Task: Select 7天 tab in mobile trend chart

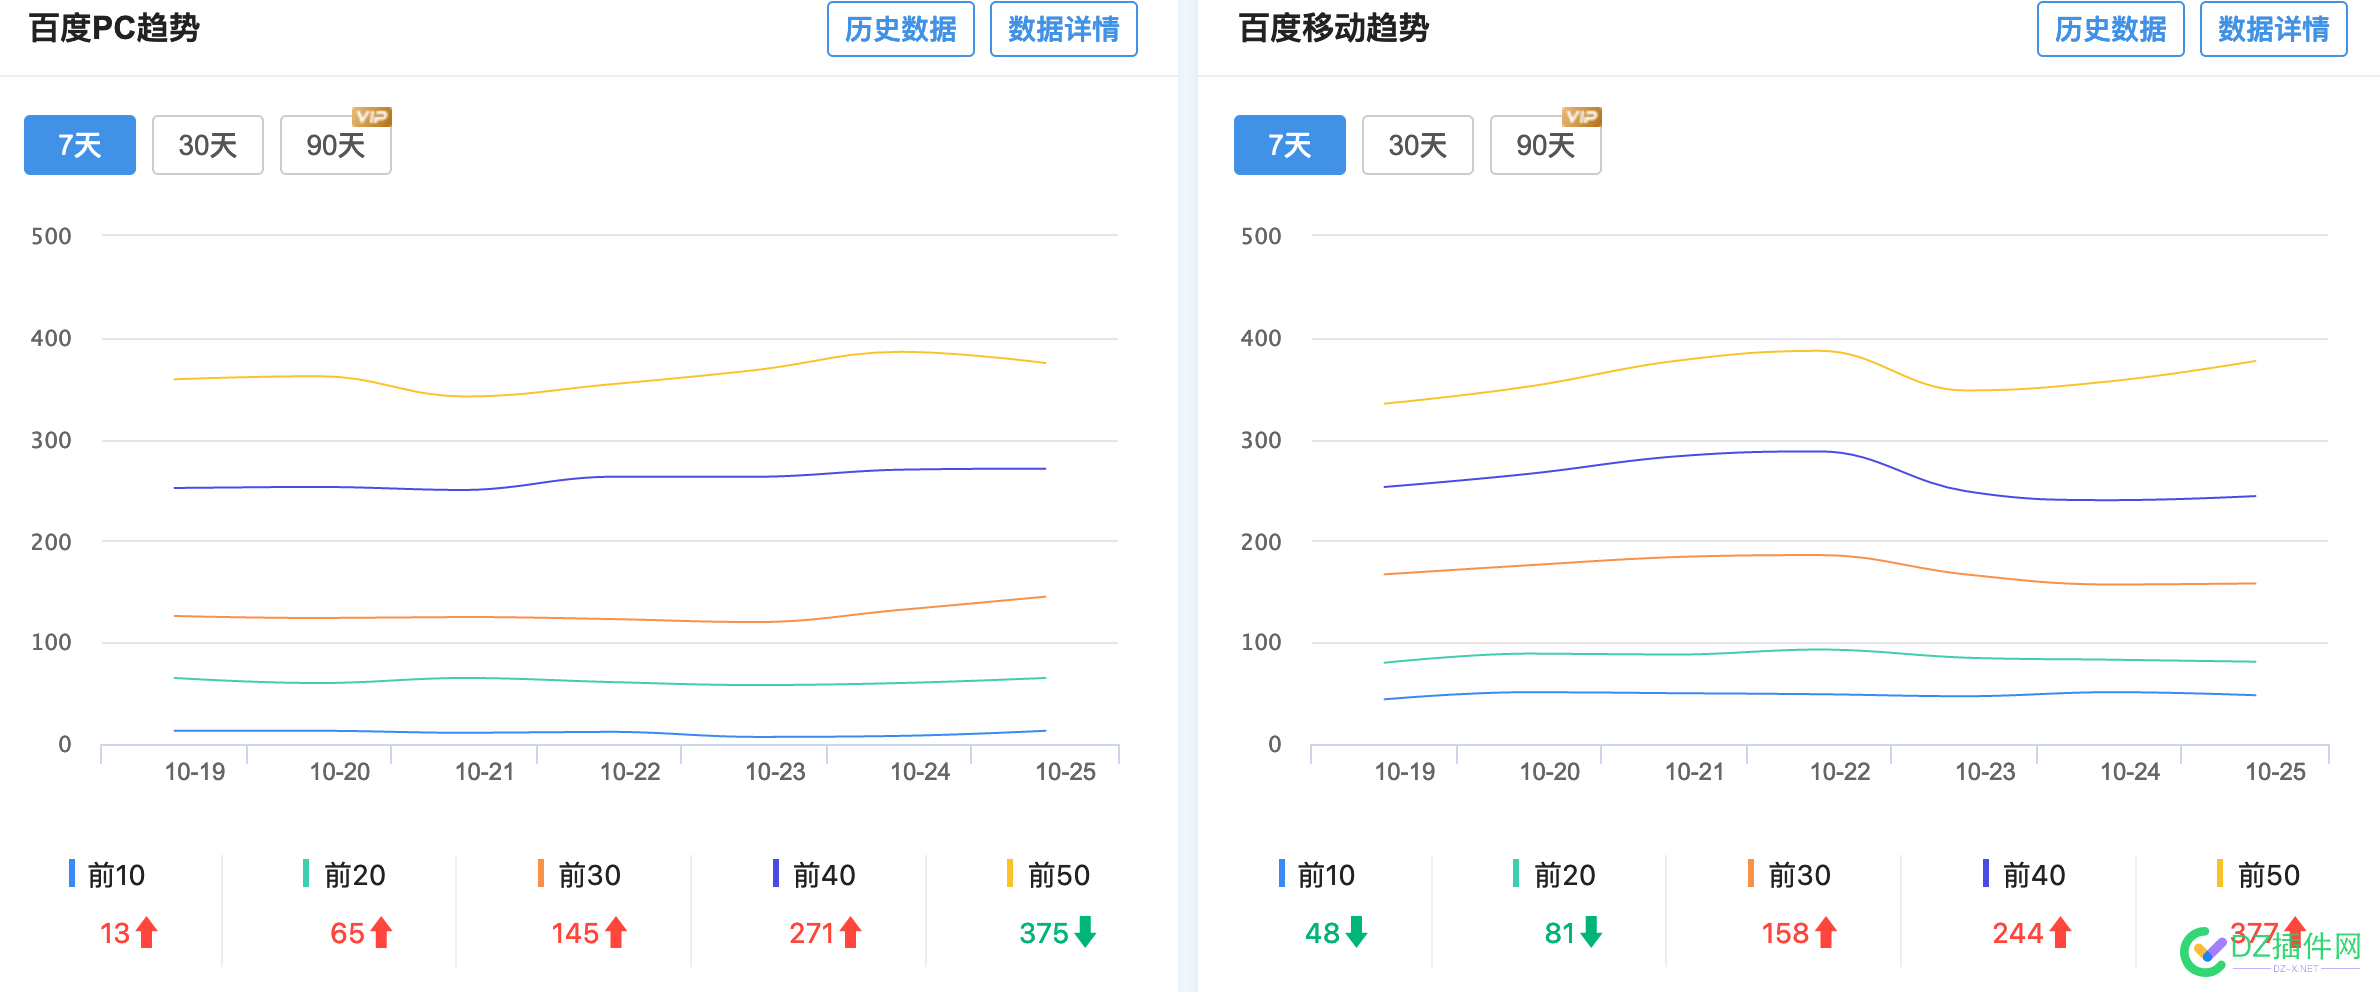Action: coord(1290,145)
